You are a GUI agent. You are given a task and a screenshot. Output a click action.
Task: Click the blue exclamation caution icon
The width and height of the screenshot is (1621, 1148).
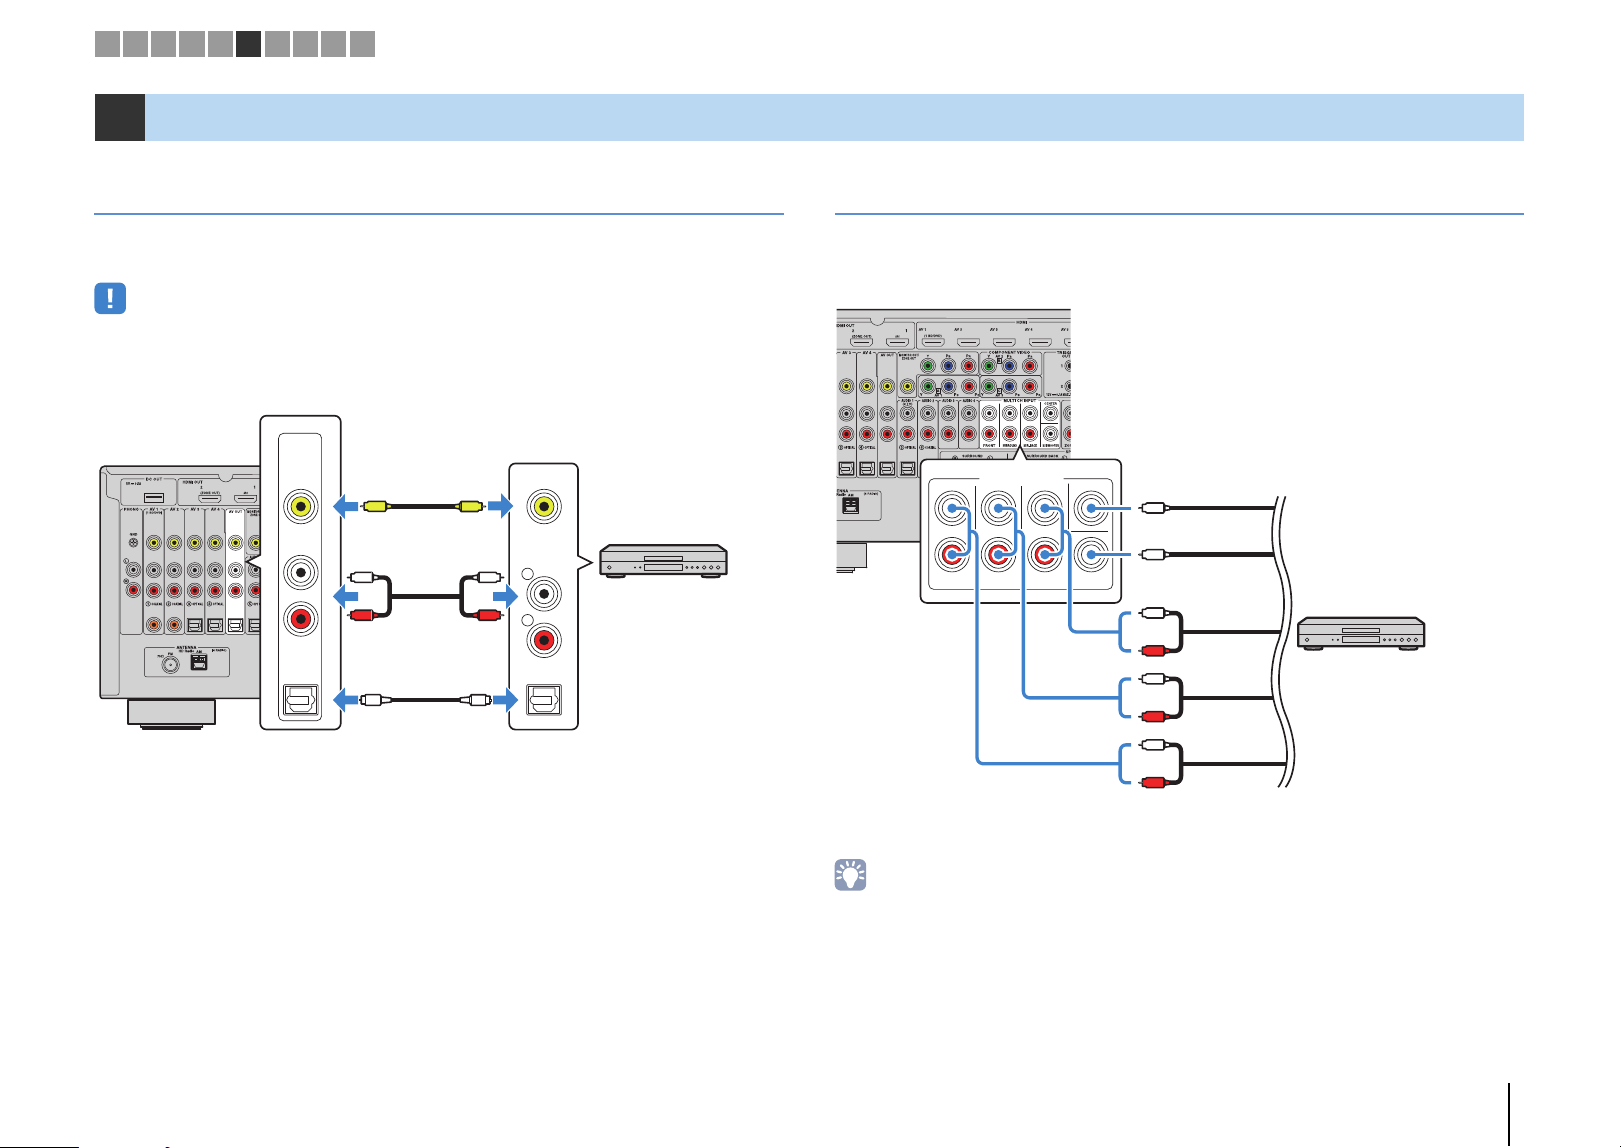pos(110,299)
